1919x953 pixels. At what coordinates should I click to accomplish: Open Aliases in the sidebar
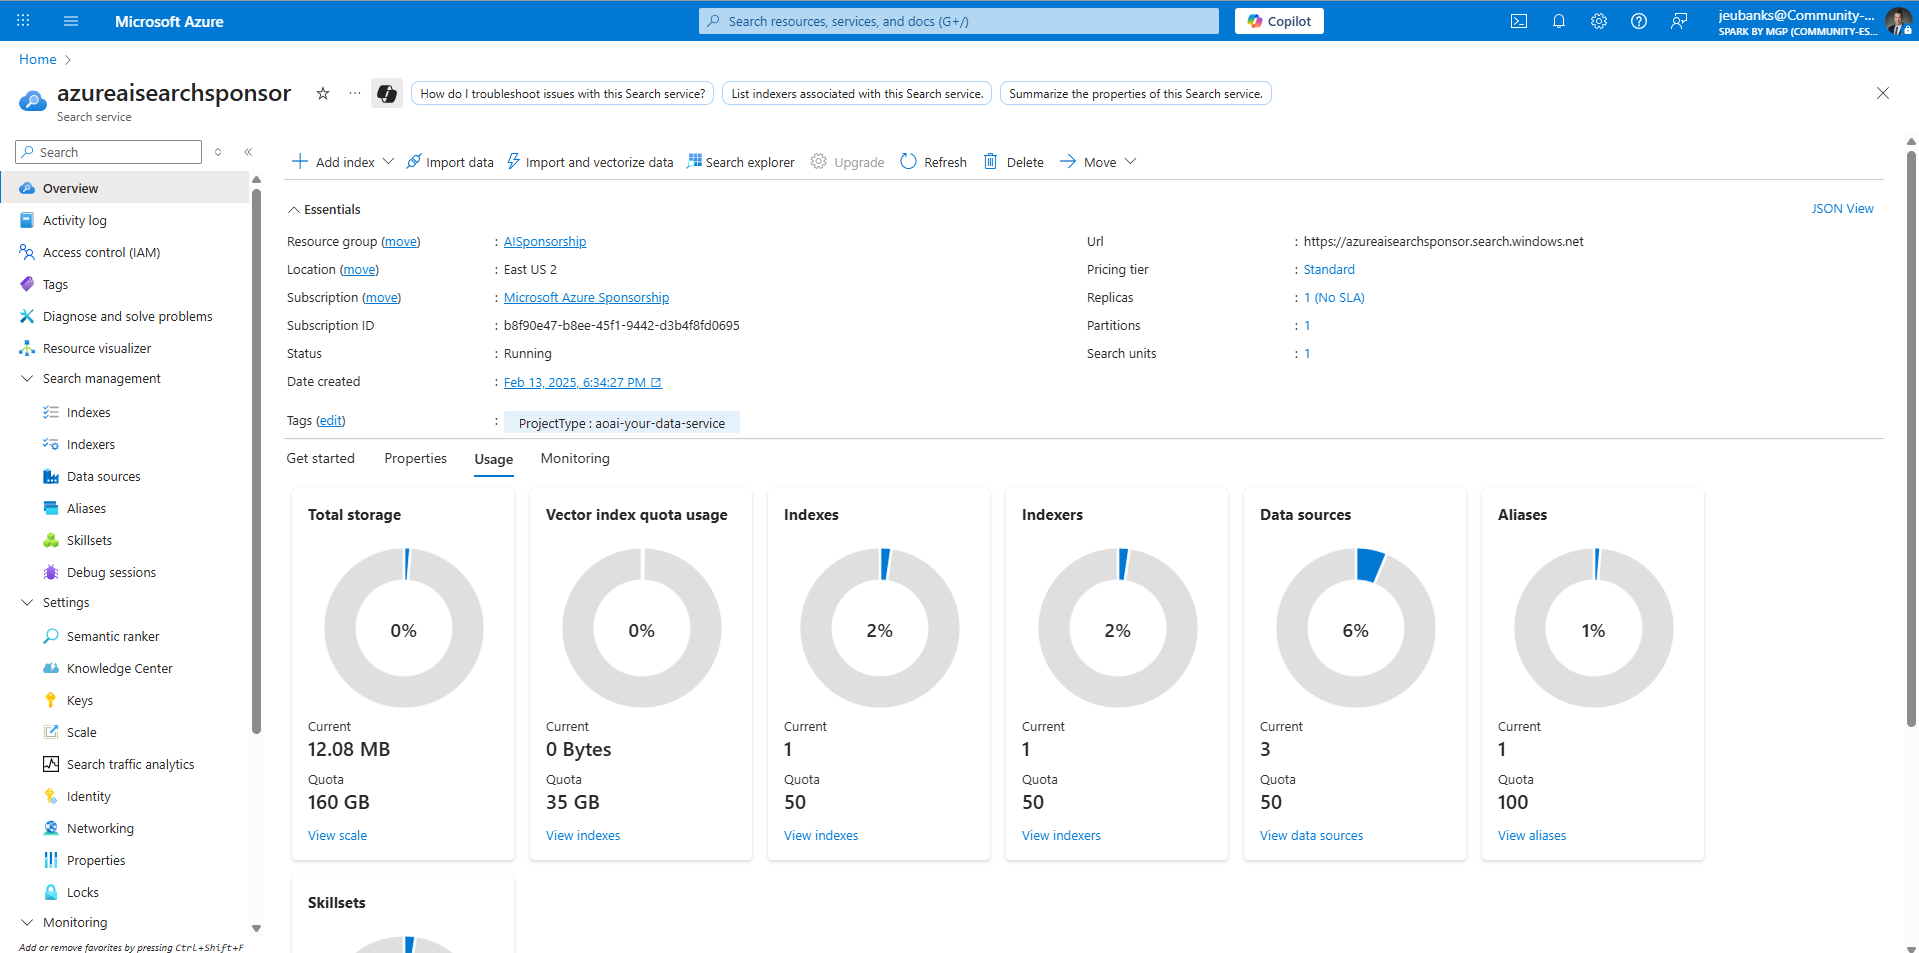86,508
